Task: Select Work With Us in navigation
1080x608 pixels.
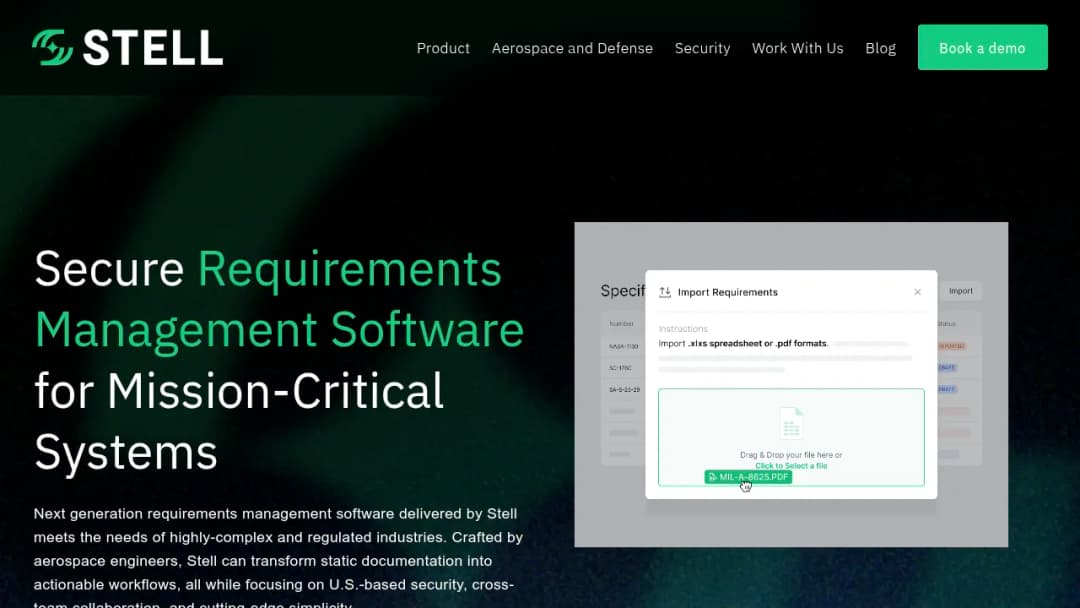Action: click(x=798, y=48)
